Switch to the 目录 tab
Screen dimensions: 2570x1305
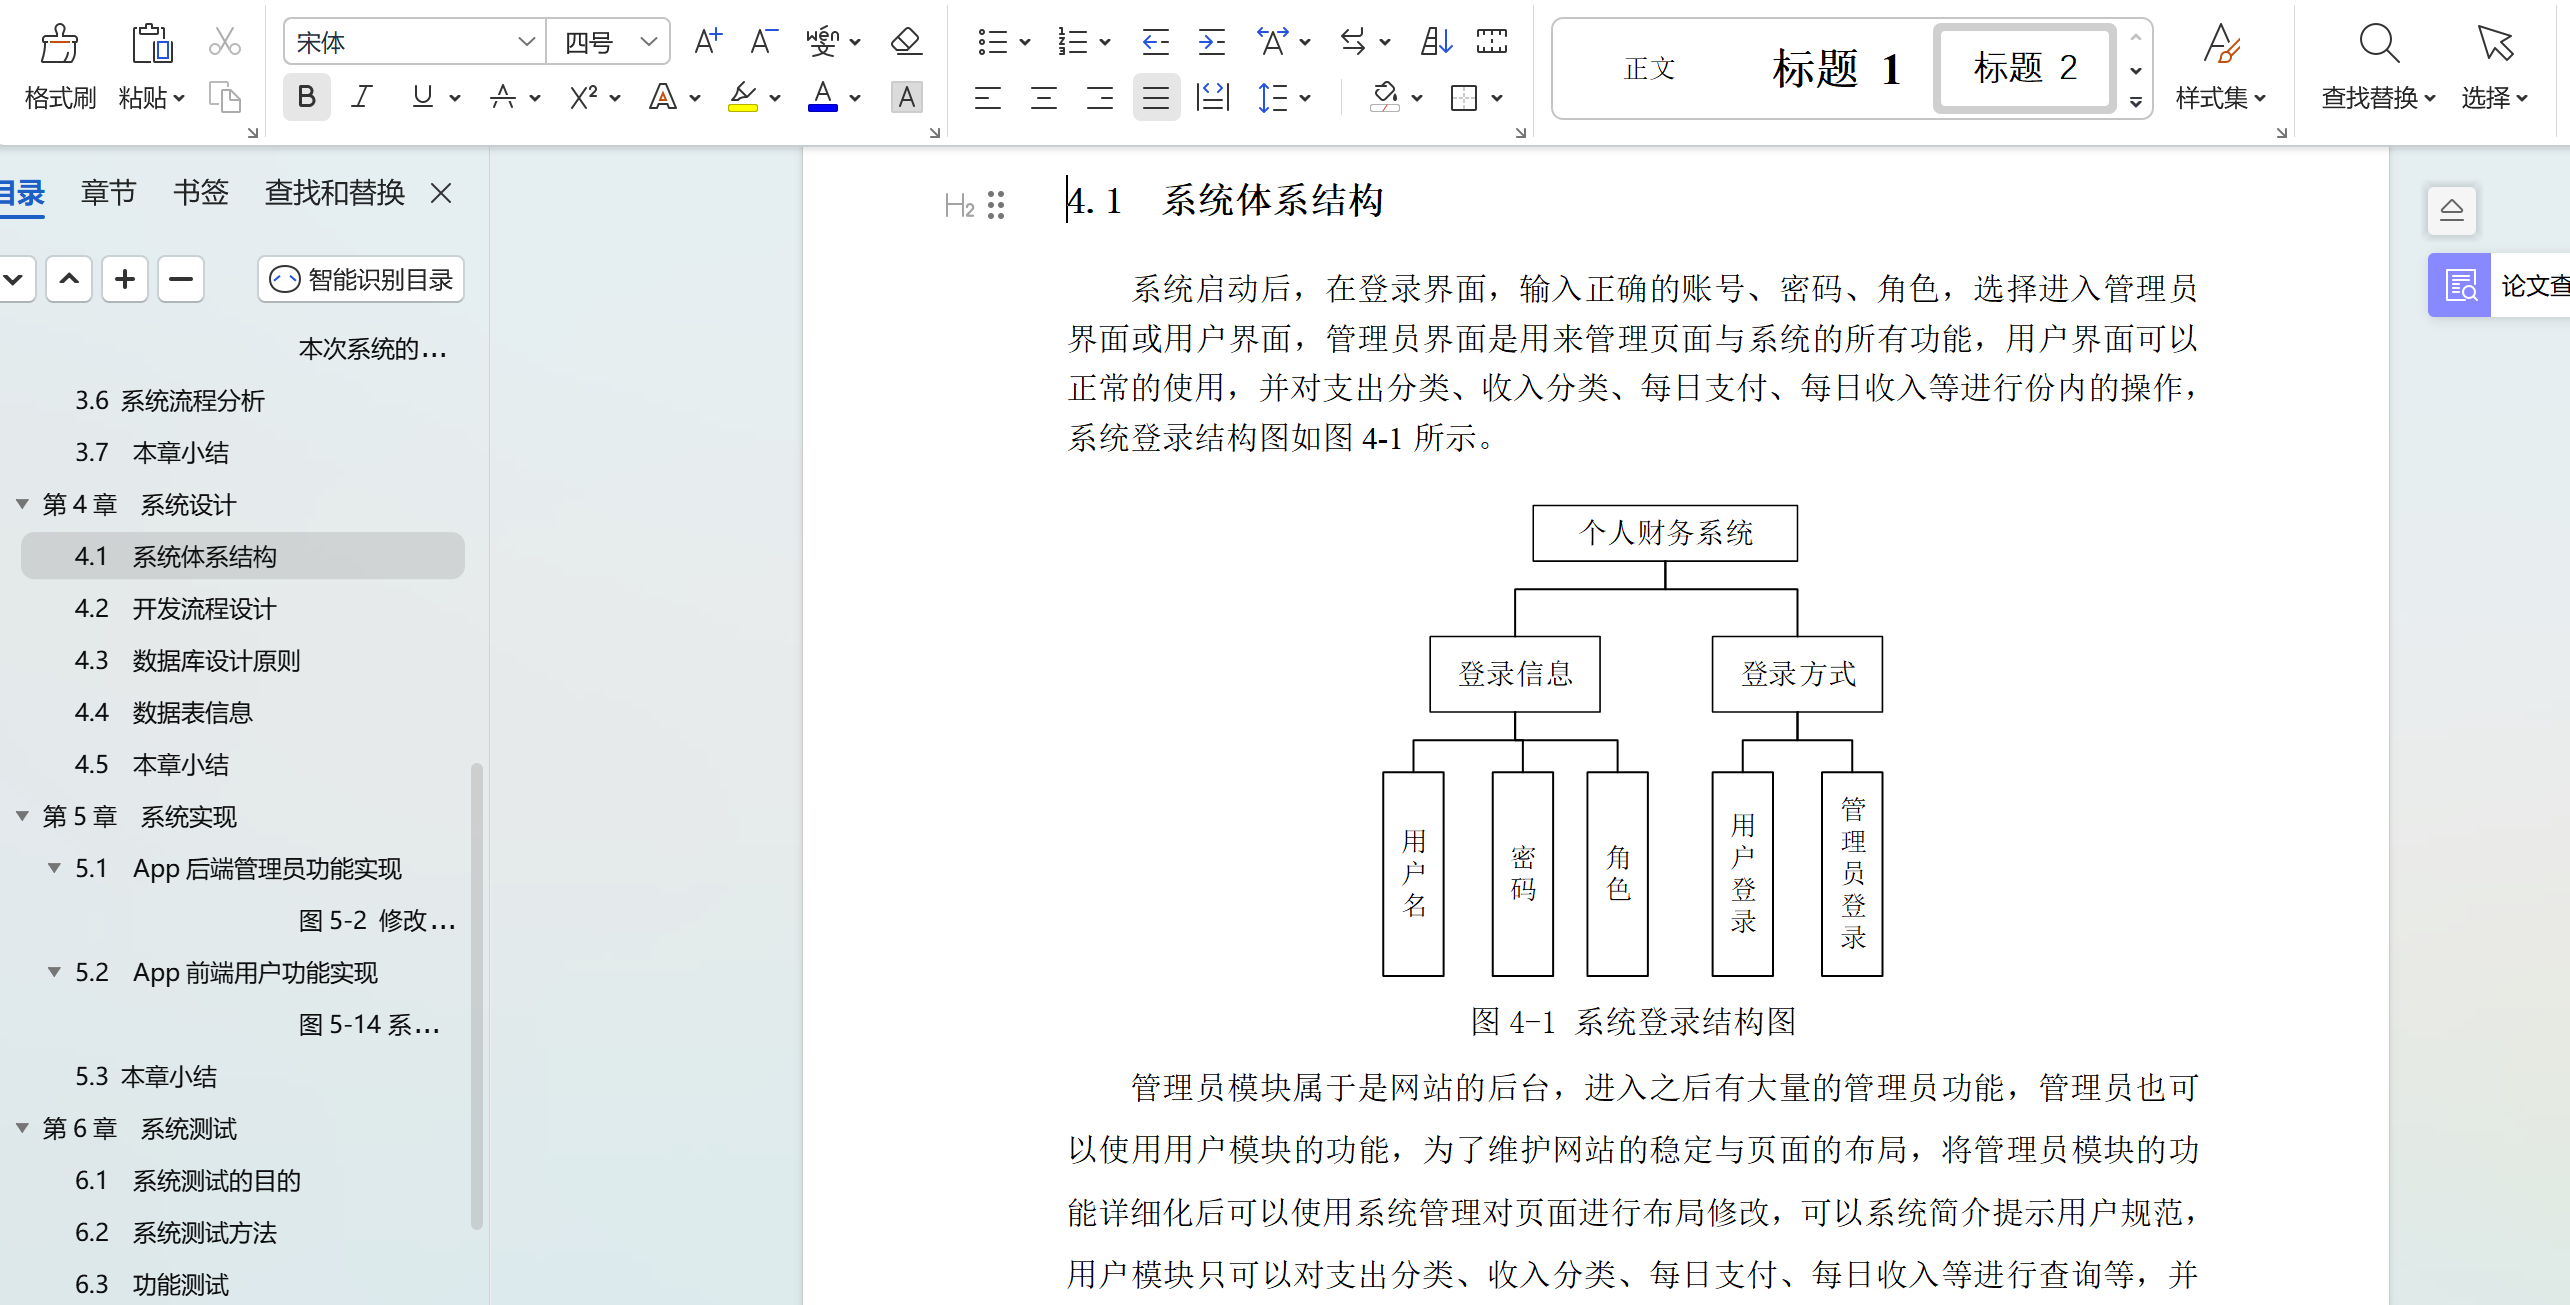click(22, 192)
